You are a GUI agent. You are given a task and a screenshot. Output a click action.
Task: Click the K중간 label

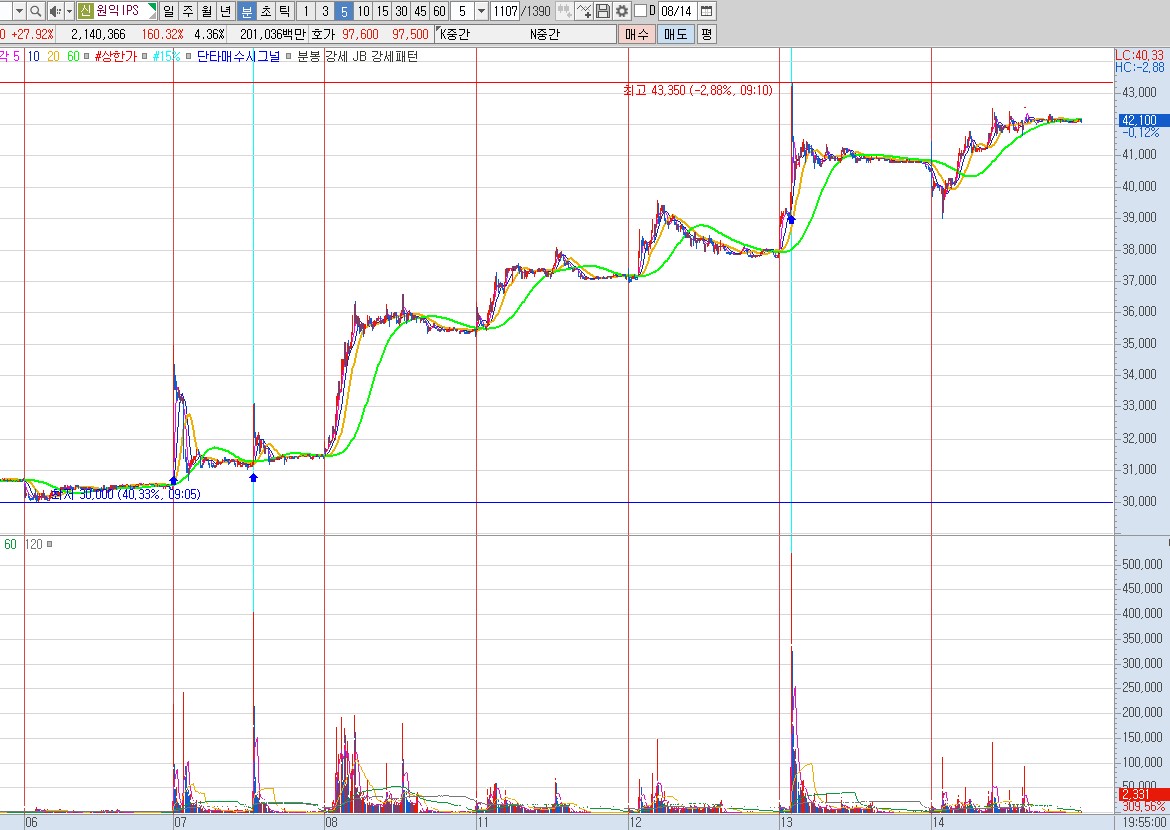[x=455, y=34]
